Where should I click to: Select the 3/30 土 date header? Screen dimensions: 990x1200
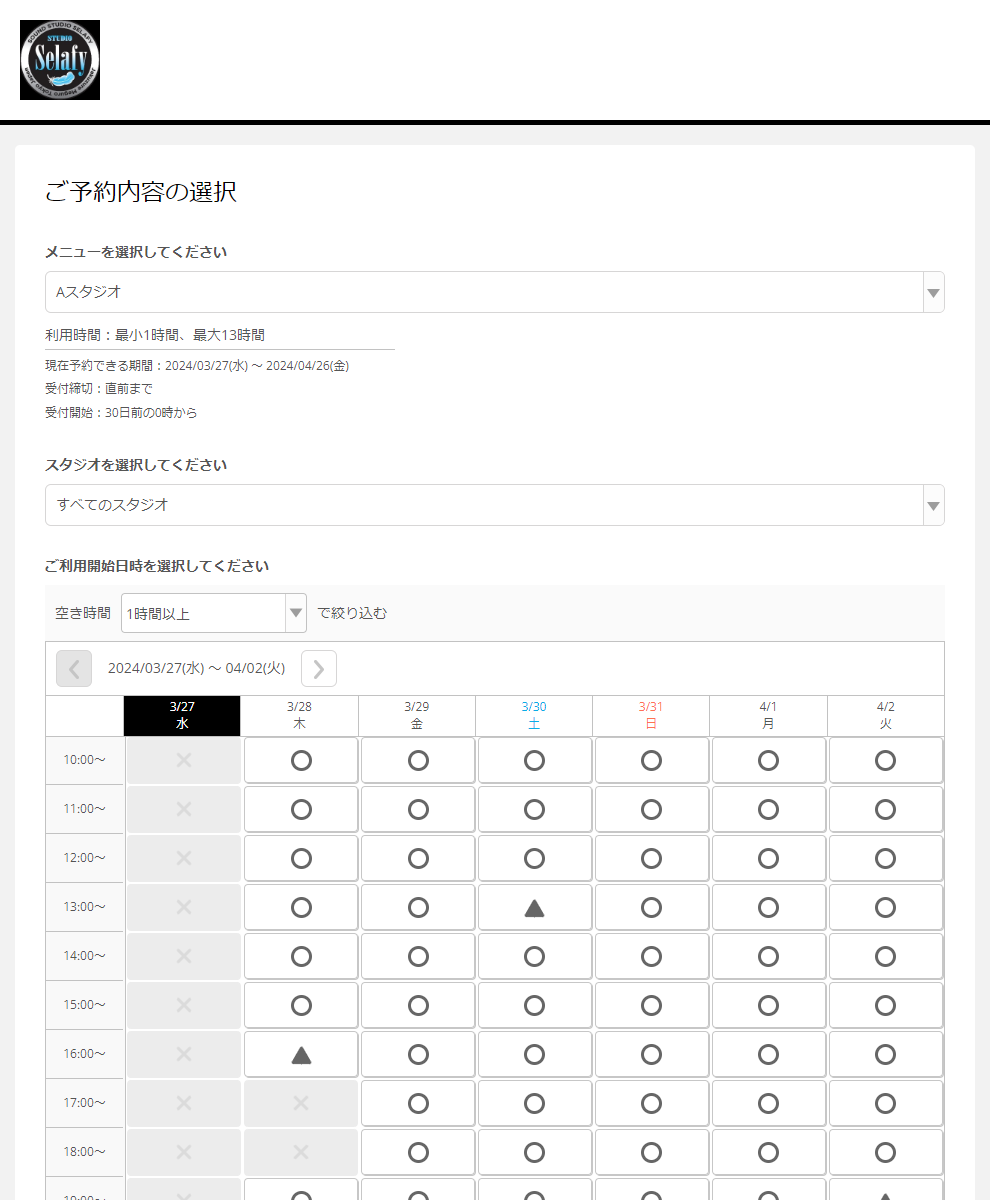tap(534, 715)
